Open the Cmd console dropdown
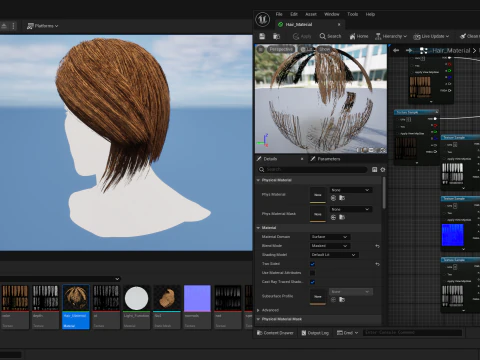This screenshot has height=360, width=480. 347,333
